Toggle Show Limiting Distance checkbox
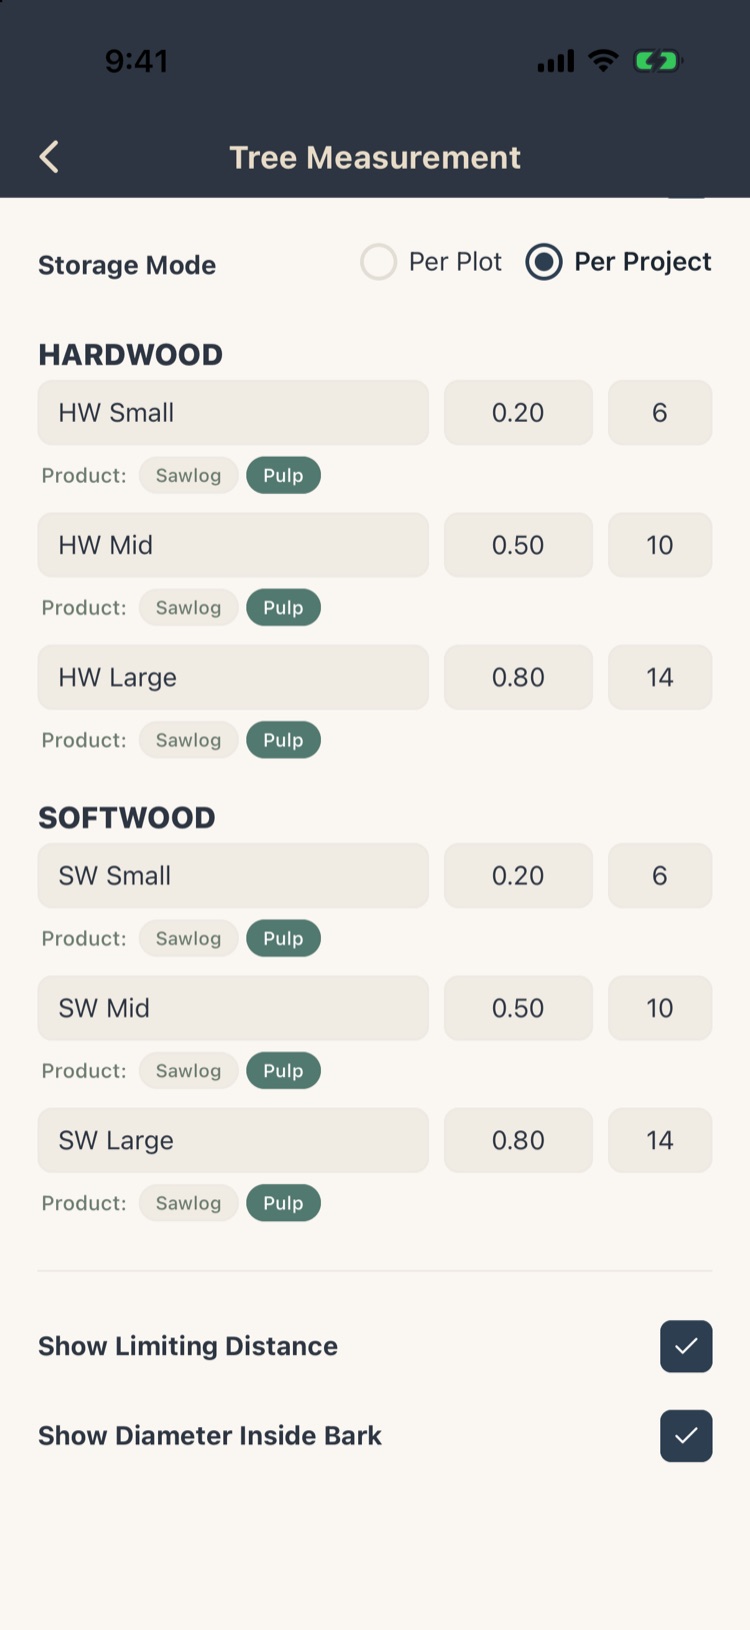750x1630 pixels. [686, 1346]
